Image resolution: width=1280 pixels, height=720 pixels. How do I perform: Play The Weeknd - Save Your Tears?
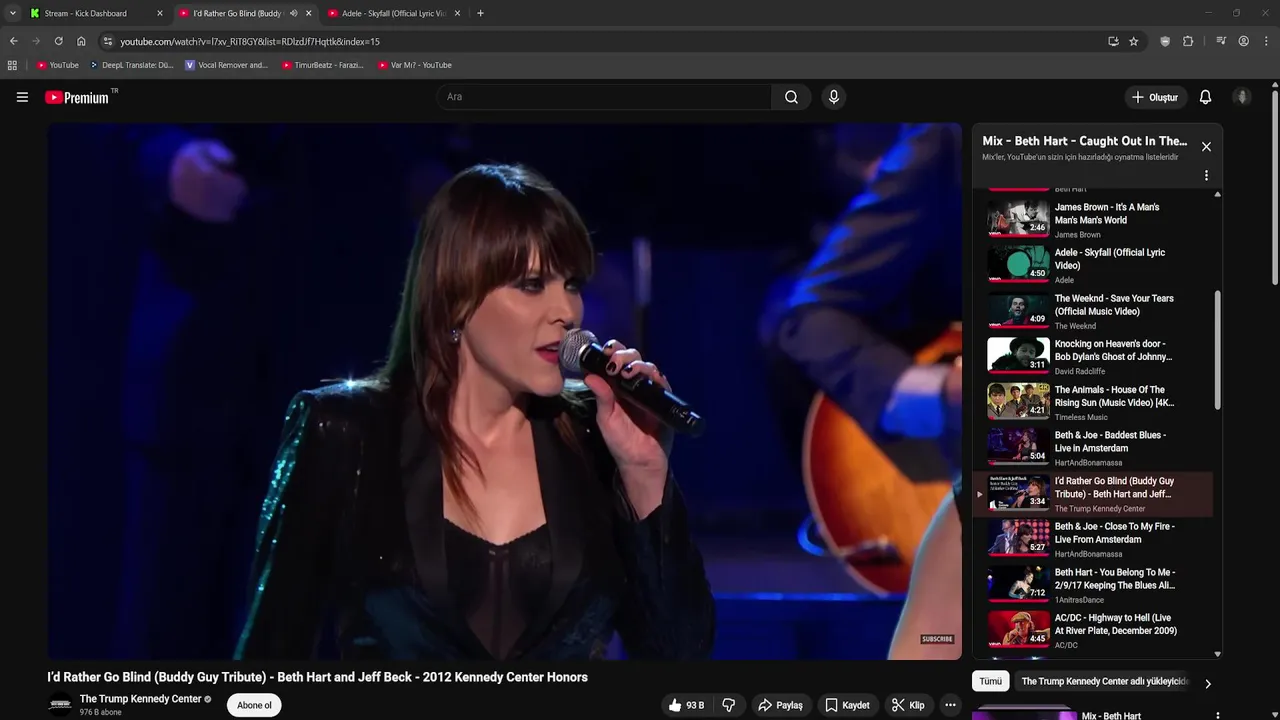(x=1093, y=310)
